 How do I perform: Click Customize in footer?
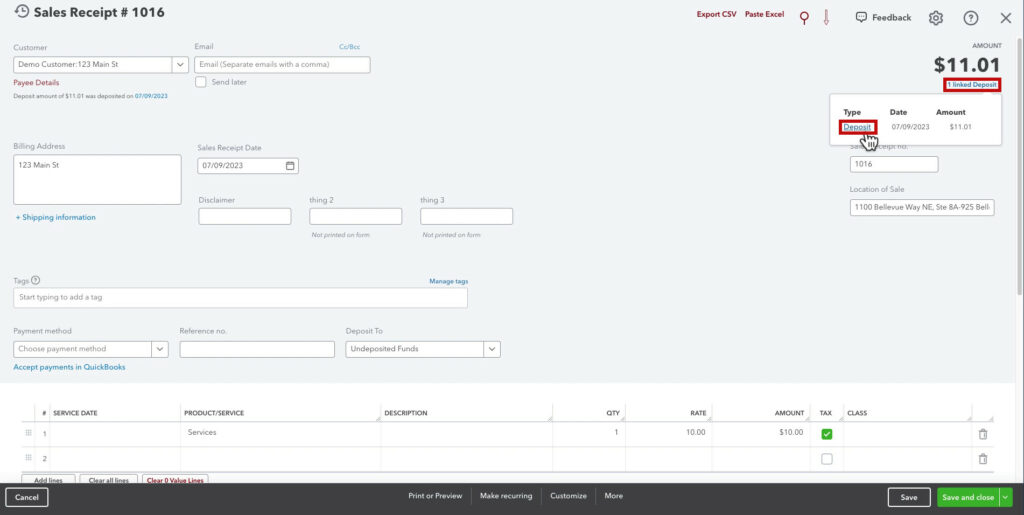pos(568,496)
